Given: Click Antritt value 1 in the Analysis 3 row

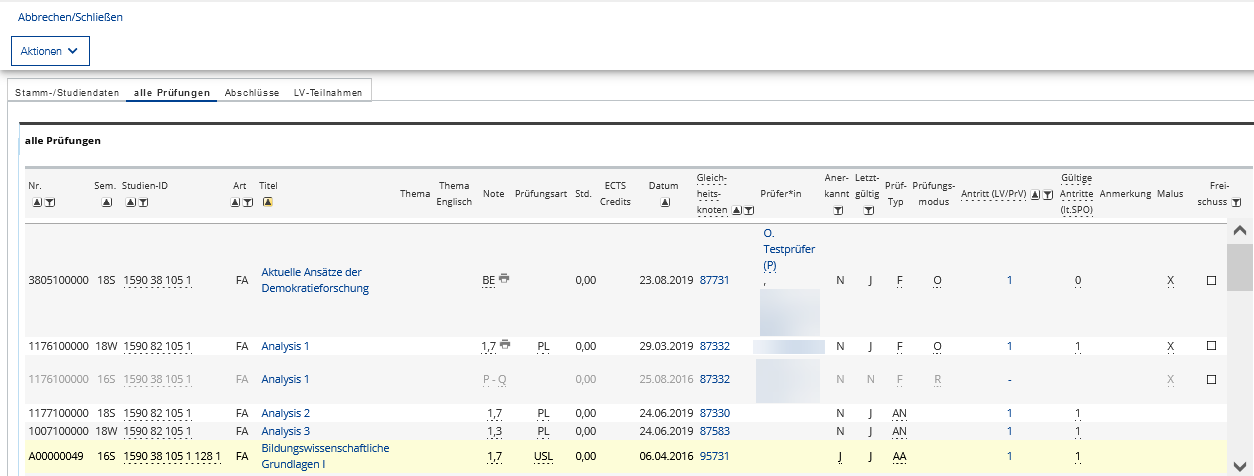Looking at the screenshot, I should pos(1010,431).
